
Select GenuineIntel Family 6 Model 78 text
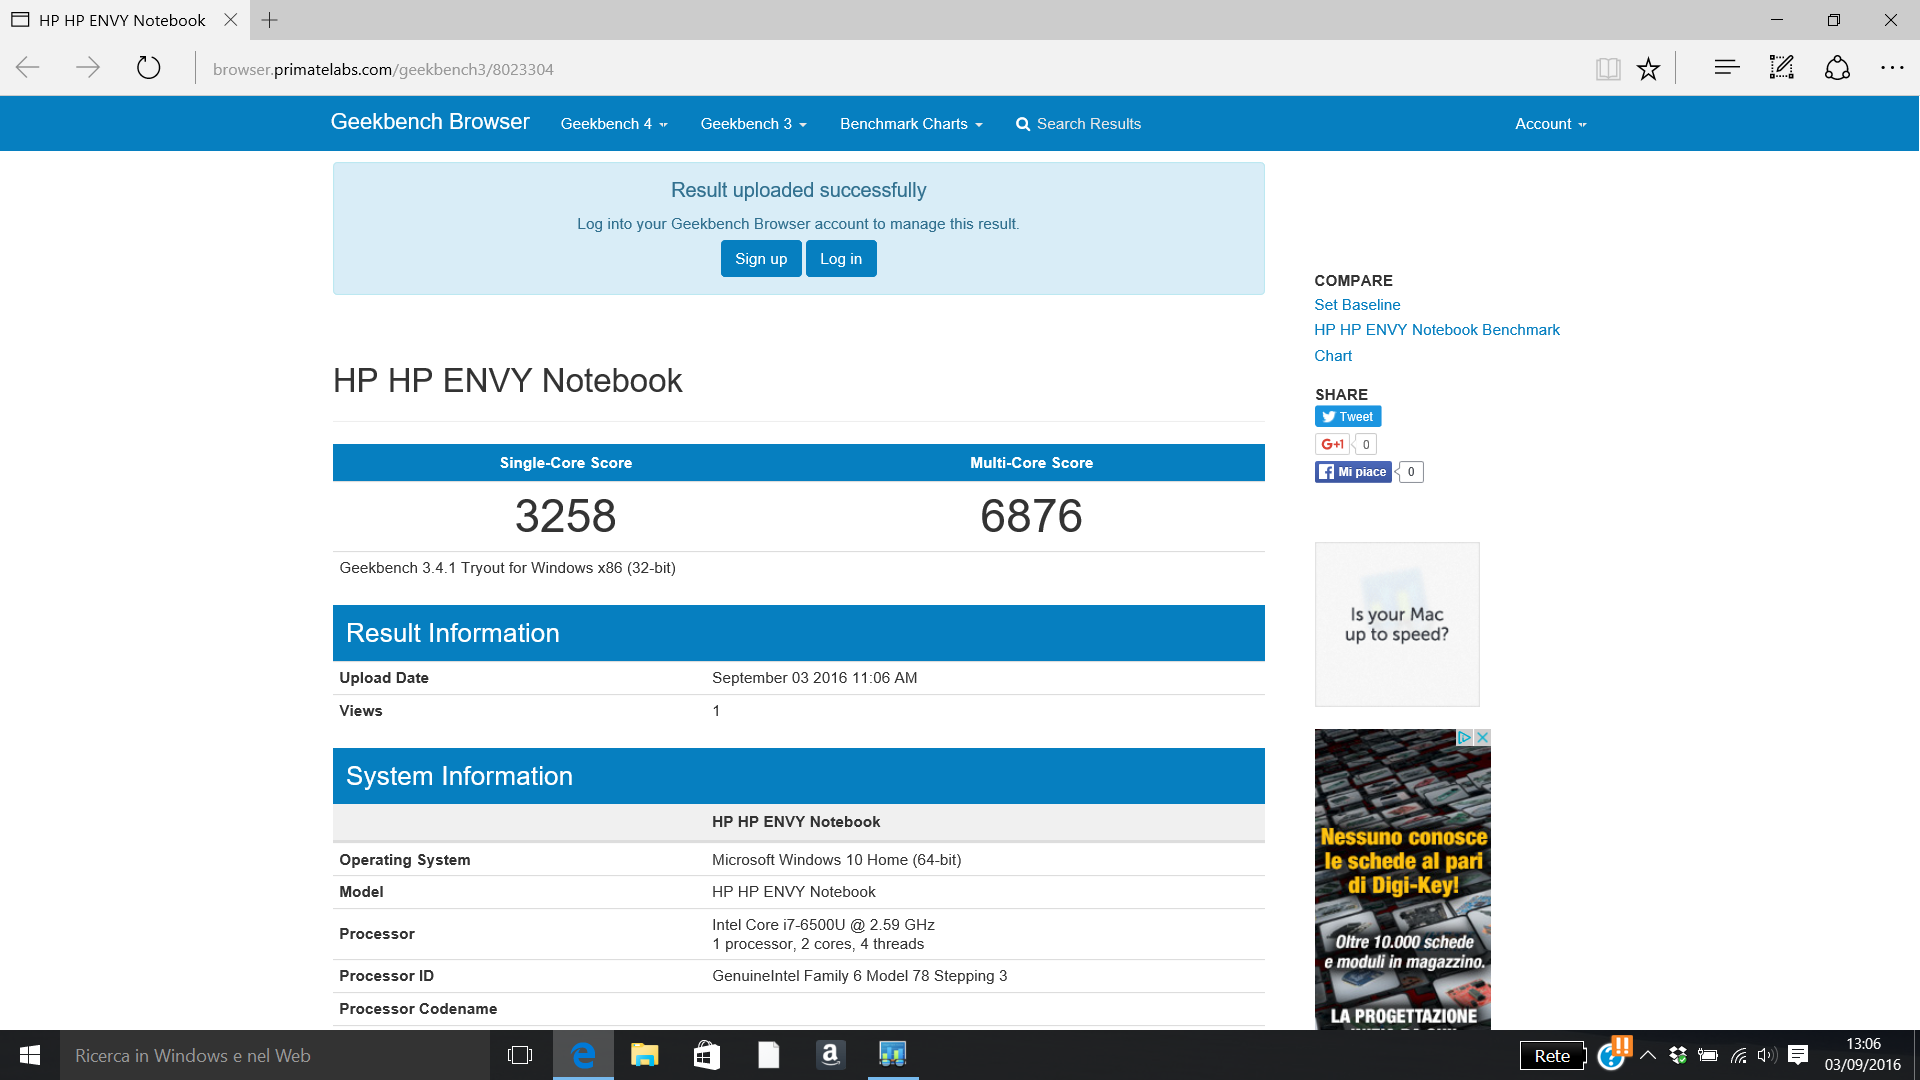pos(859,976)
